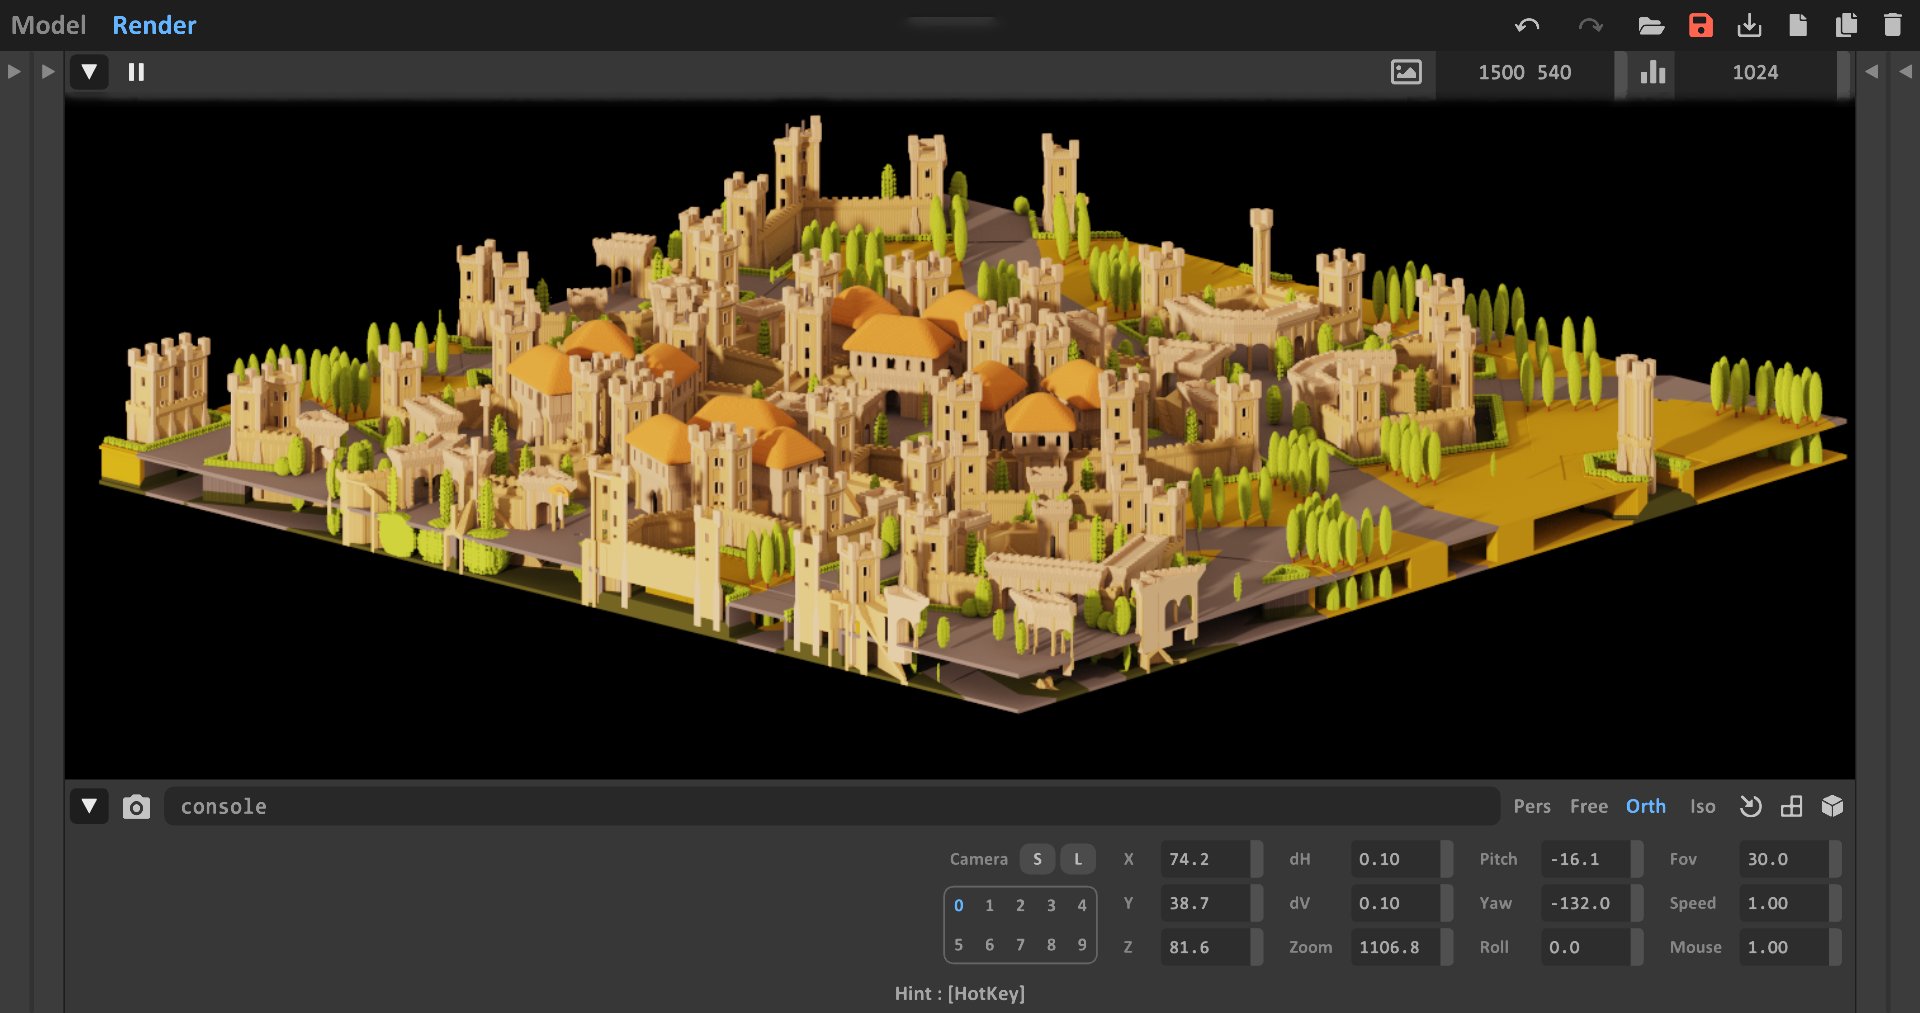Image resolution: width=1920 pixels, height=1013 pixels.
Task: Duplicate via the copy pages icon
Action: coord(1845,25)
